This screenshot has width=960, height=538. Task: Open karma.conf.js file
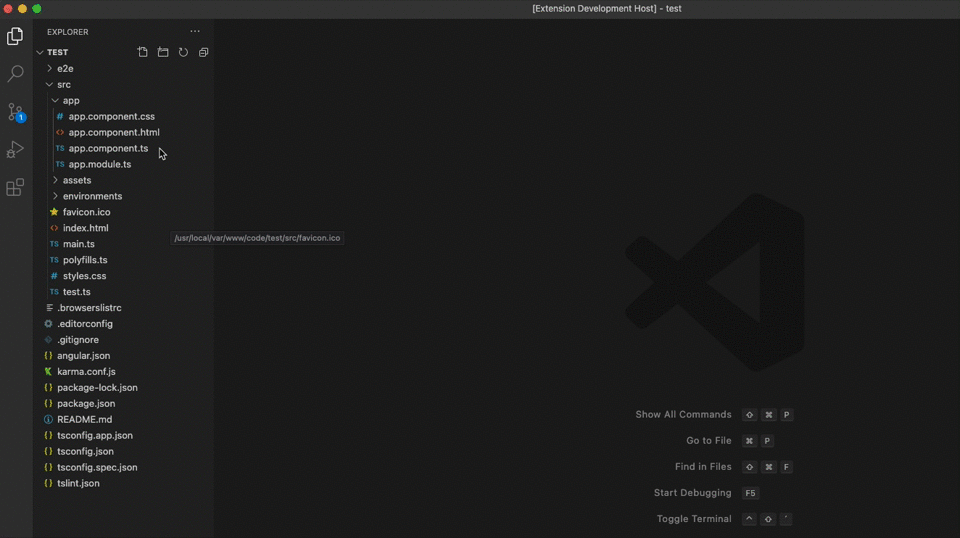click(86, 372)
